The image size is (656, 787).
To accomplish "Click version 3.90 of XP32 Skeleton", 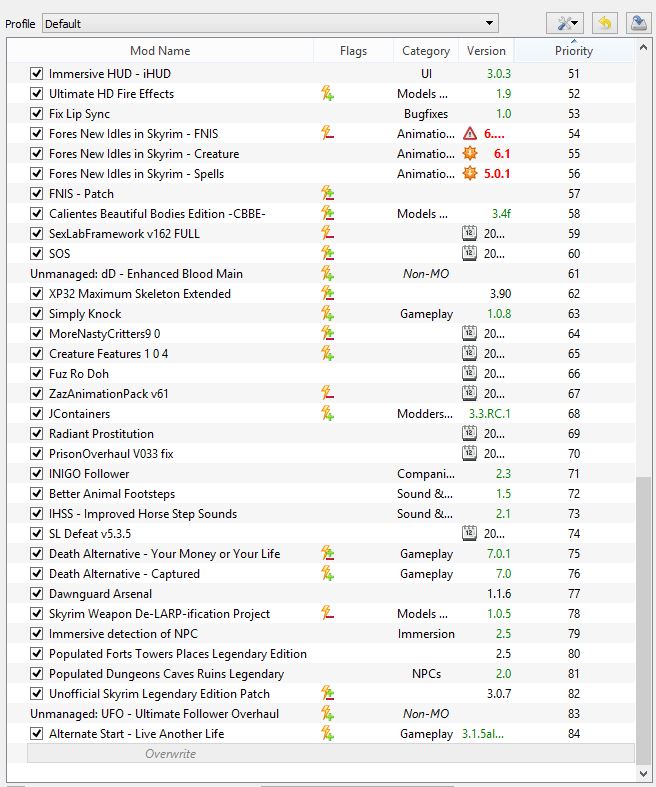I will (x=500, y=294).
